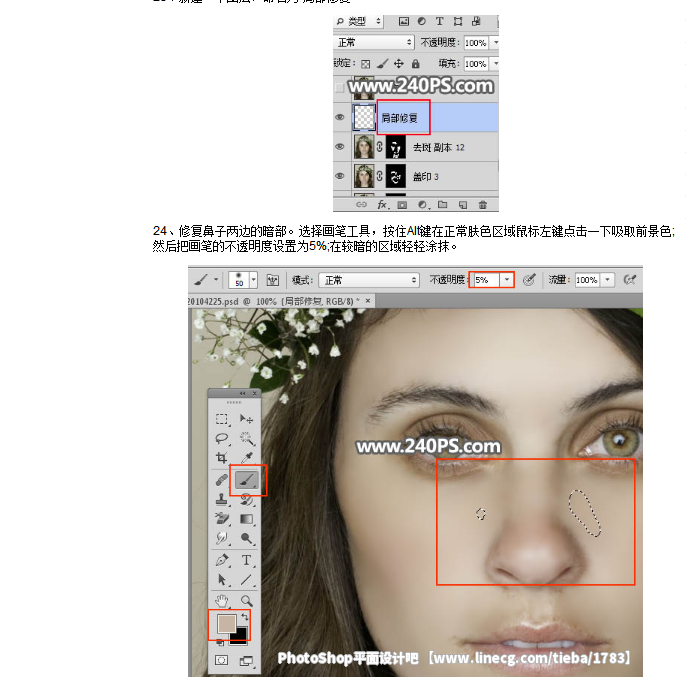The height and width of the screenshot is (677, 686).
Task: Hide the 盖印 3 layer
Action: 340,176
